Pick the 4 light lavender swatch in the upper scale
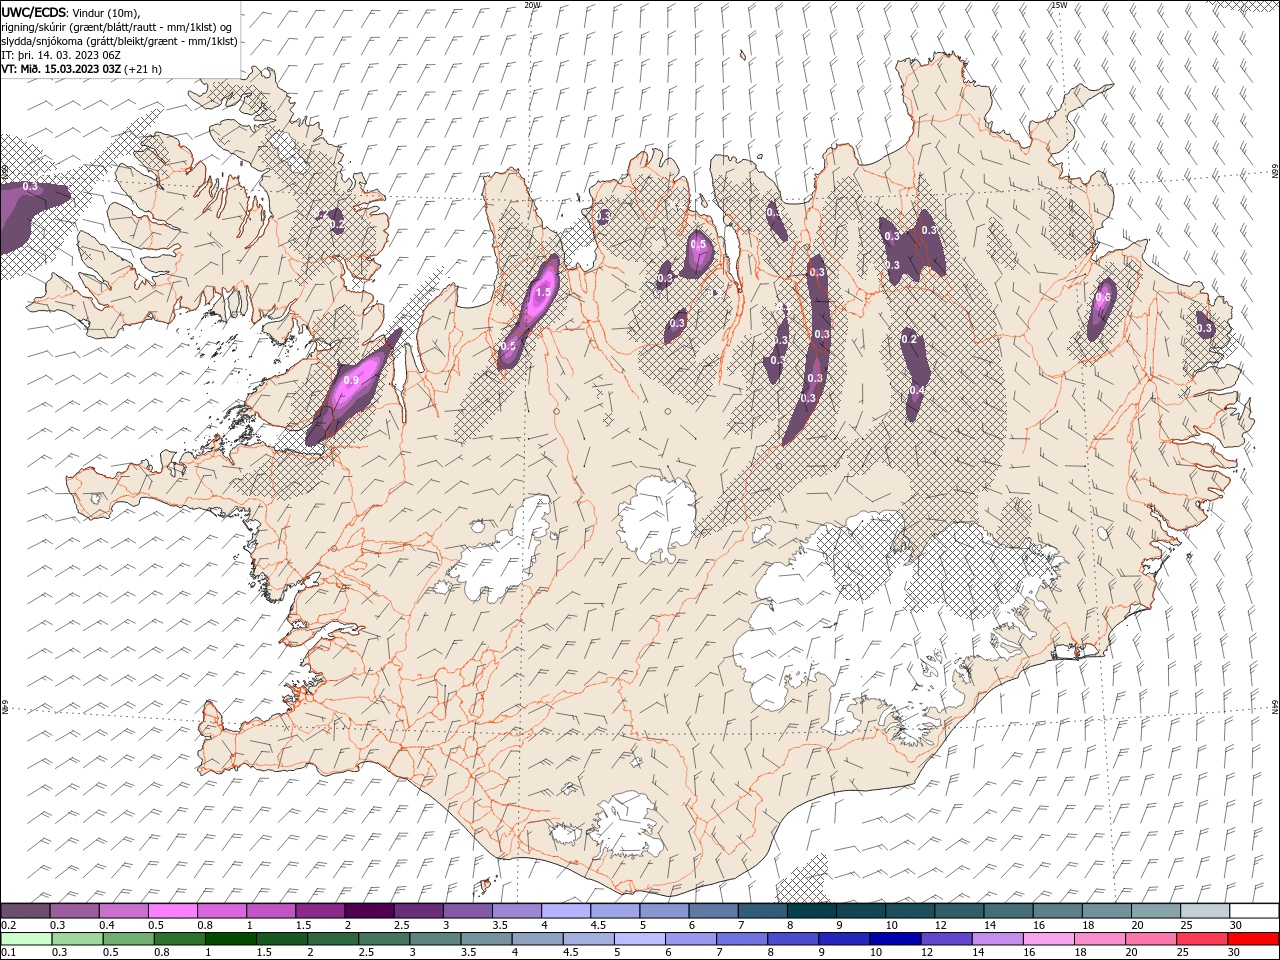This screenshot has width=1280, height=960. pyautogui.click(x=566, y=911)
